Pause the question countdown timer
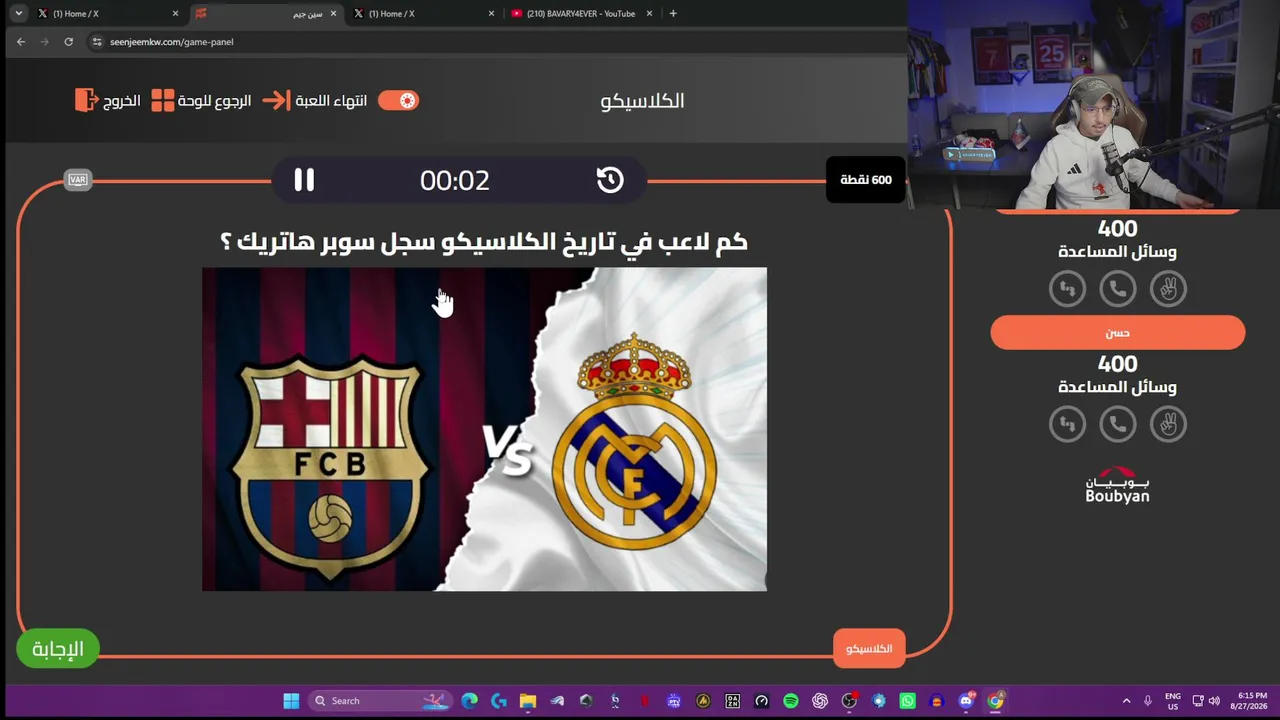 click(304, 180)
